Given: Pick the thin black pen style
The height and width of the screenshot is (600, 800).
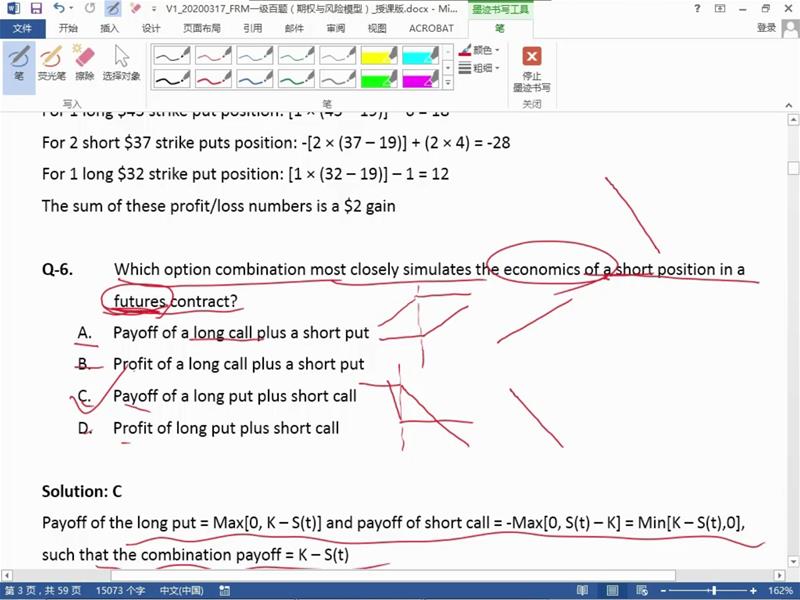Looking at the screenshot, I should 172,55.
